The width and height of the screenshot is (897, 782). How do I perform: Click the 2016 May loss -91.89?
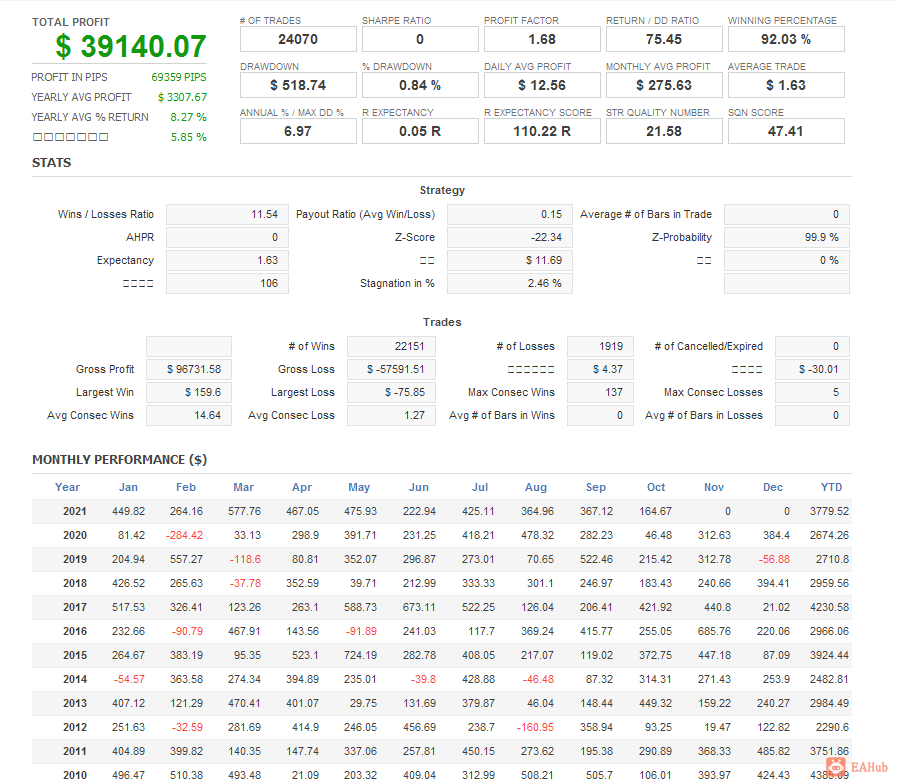pos(361,632)
